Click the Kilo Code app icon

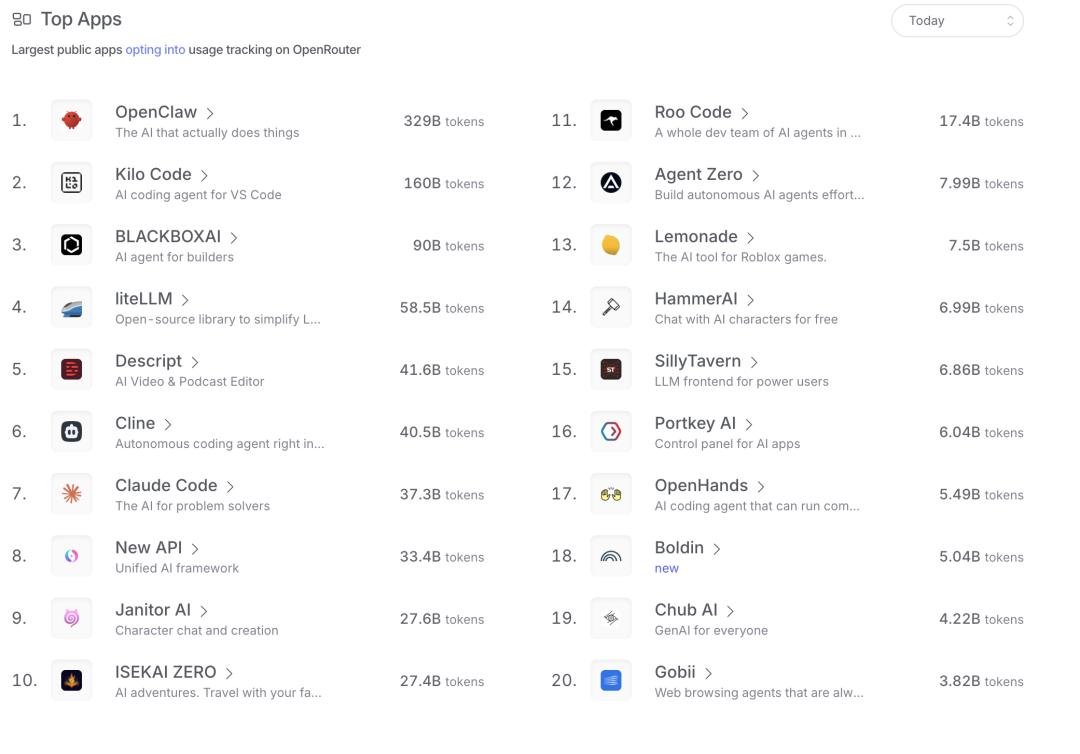pyautogui.click(x=71, y=183)
